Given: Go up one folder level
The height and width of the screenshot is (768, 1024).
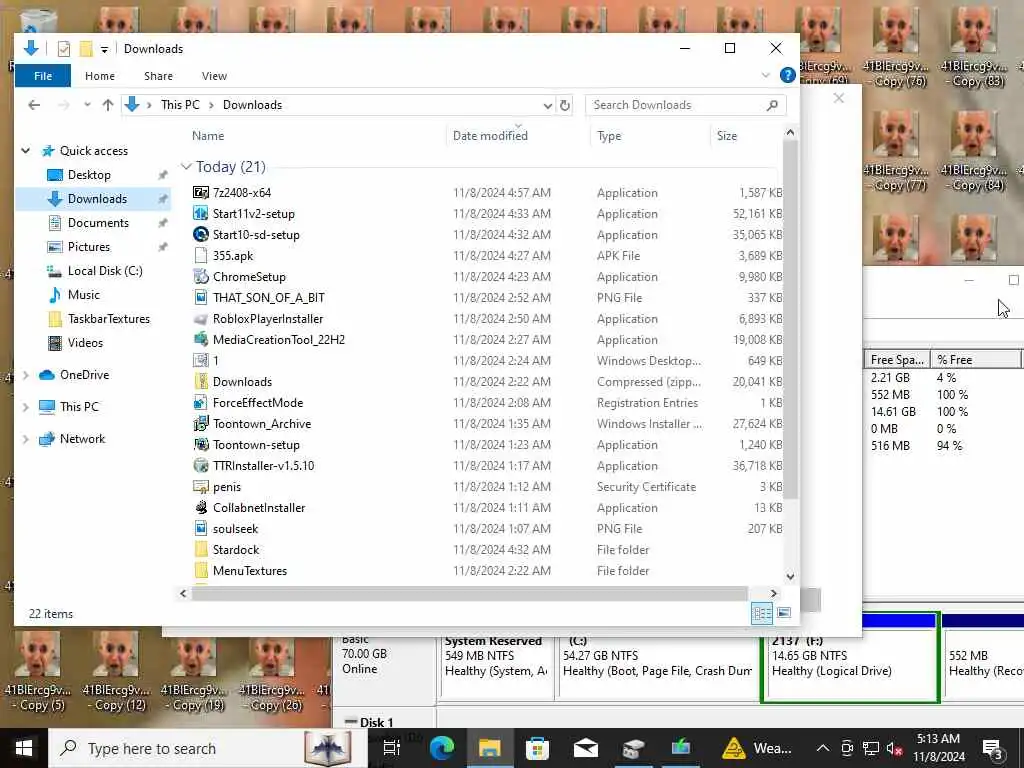Looking at the screenshot, I should point(108,105).
